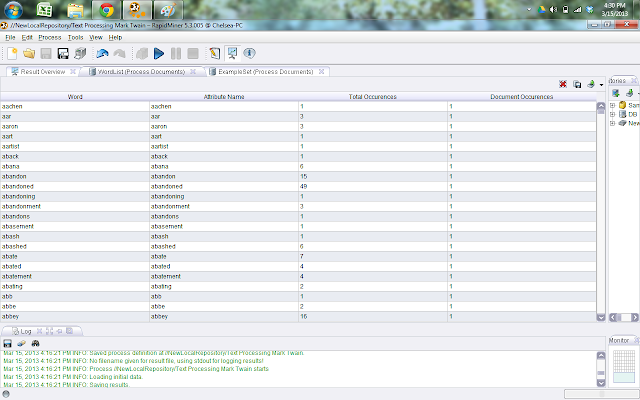640x400 pixels.
Task: Search the log with binoculars icon
Action: 36,343
